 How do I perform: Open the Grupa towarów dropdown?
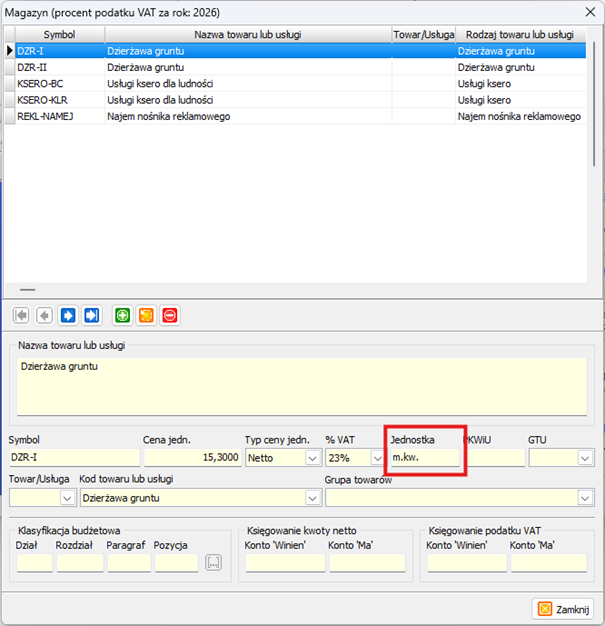click(584, 497)
